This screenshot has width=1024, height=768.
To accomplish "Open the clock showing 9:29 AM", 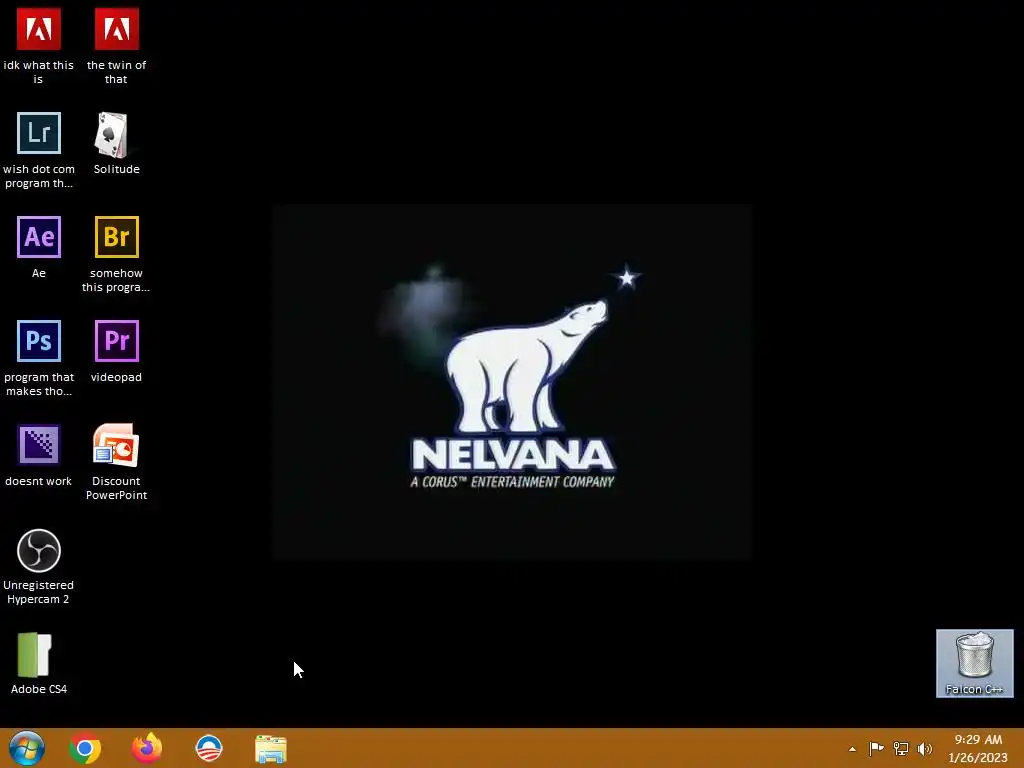I will [978, 748].
